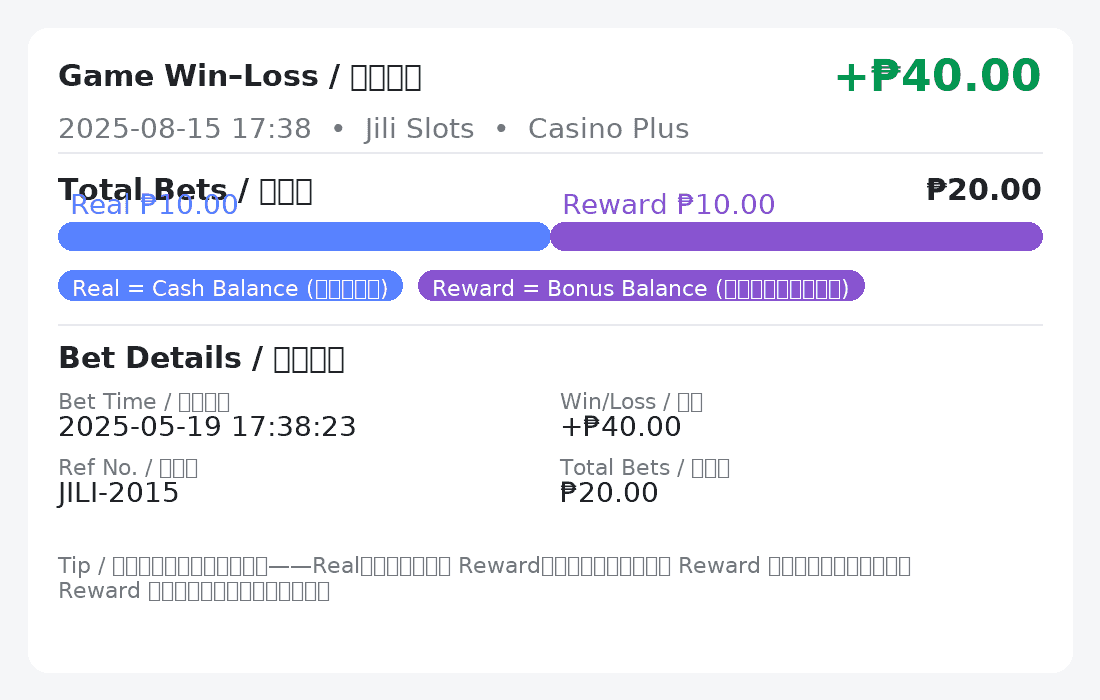This screenshot has height=700, width=1100.
Task: Click the ₱20.00 value under Bet Details
Action: 609,494
